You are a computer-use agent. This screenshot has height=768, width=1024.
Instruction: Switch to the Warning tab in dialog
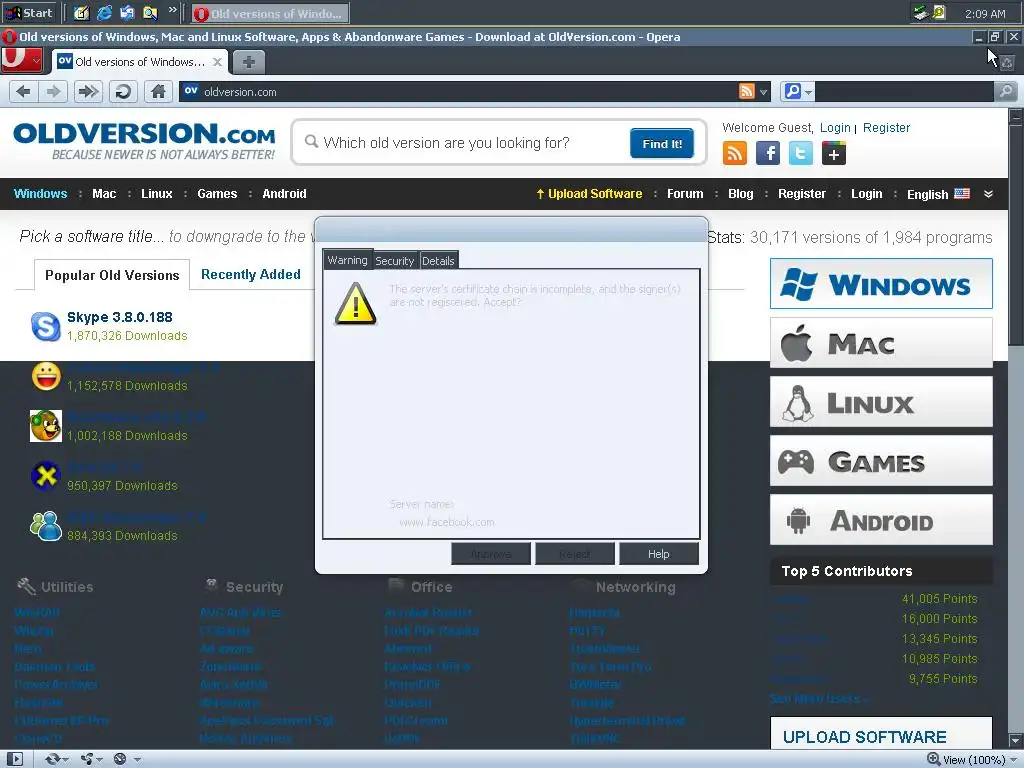click(x=347, y=260)
